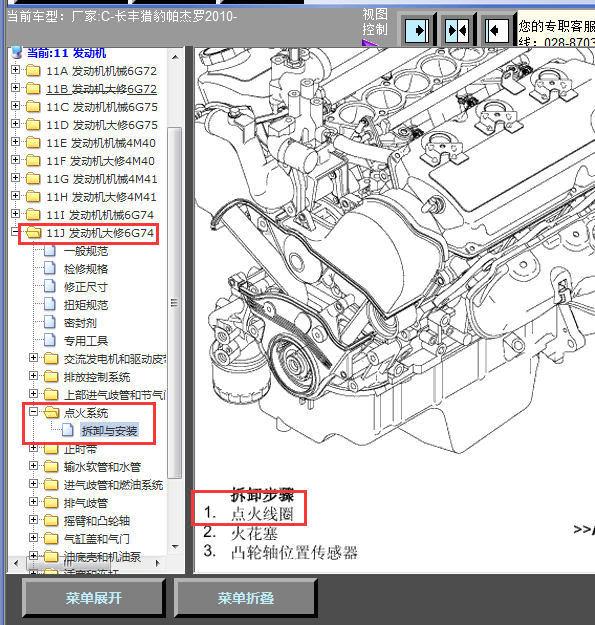Click the 11A 发动机机械6G72 folder icon
This screenshot has width=595, height=625.
(x=33, y=71)
